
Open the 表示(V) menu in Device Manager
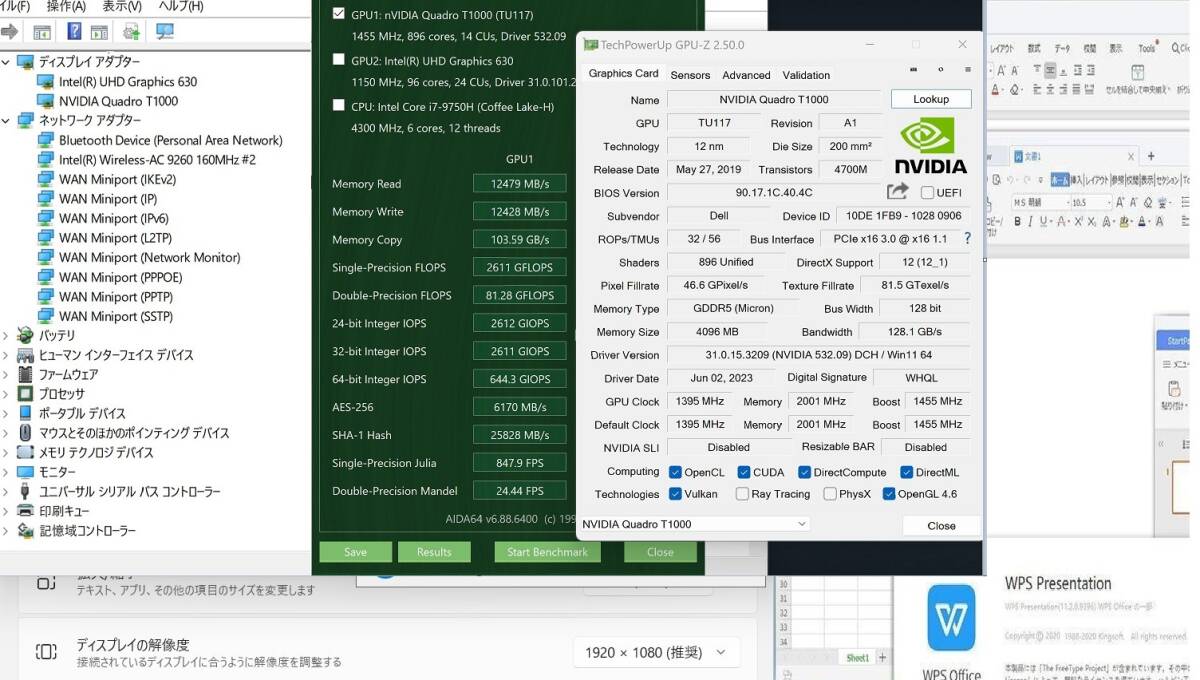coord(122,6)
